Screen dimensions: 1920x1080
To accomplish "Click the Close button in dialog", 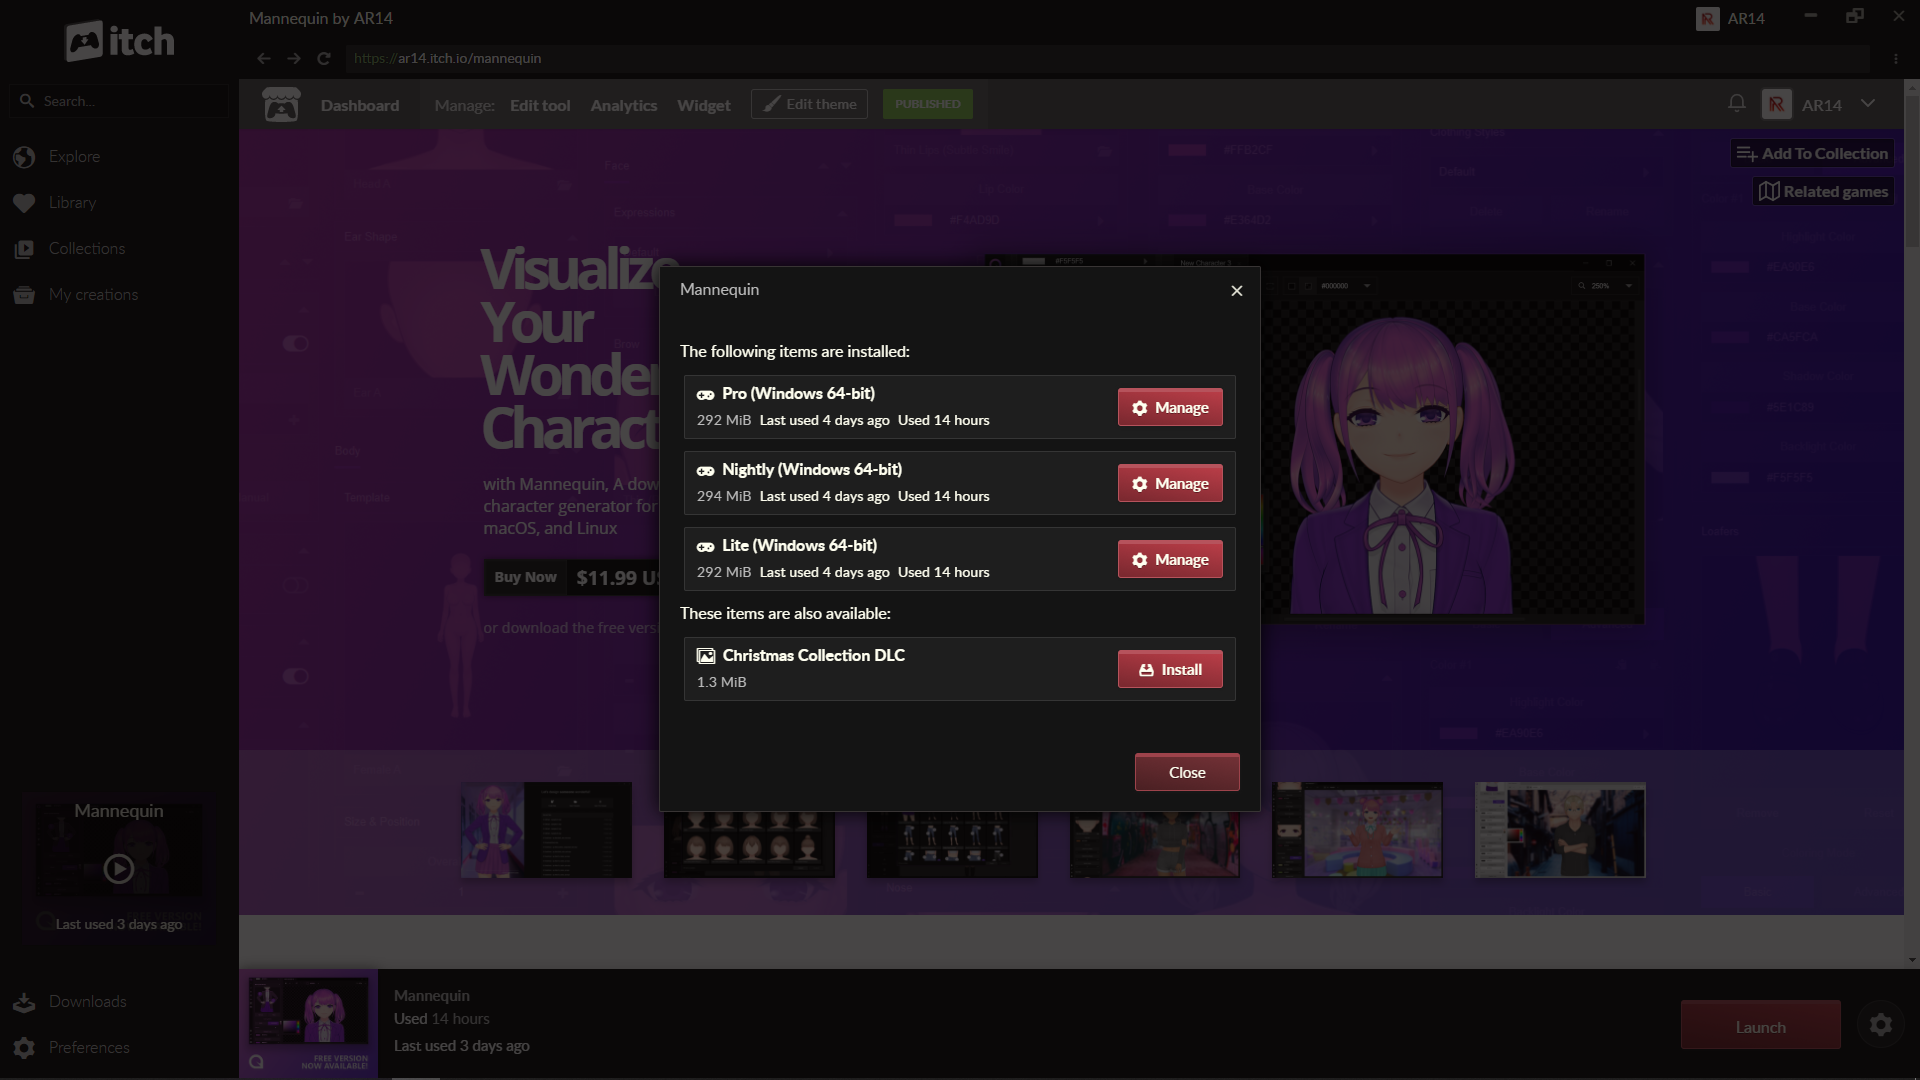I will click(1187, 772).
